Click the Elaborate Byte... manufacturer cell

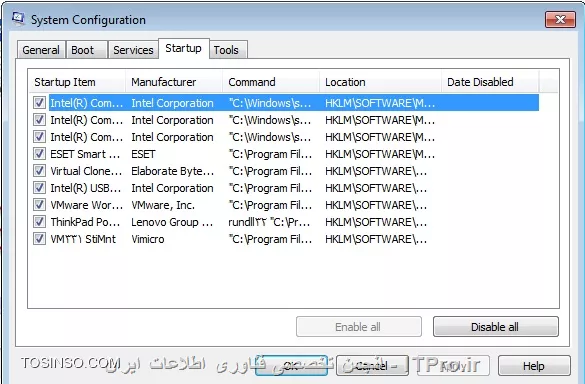tap(173, 171)
